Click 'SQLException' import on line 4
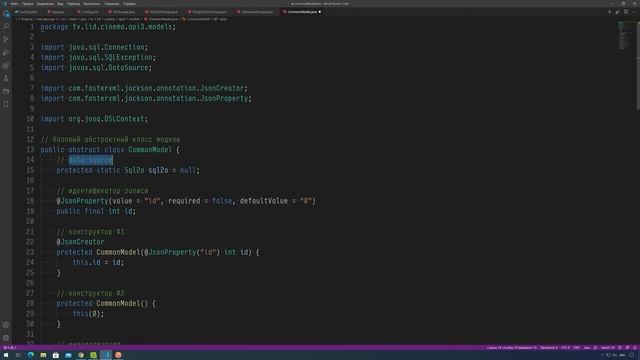 point(128,58)
